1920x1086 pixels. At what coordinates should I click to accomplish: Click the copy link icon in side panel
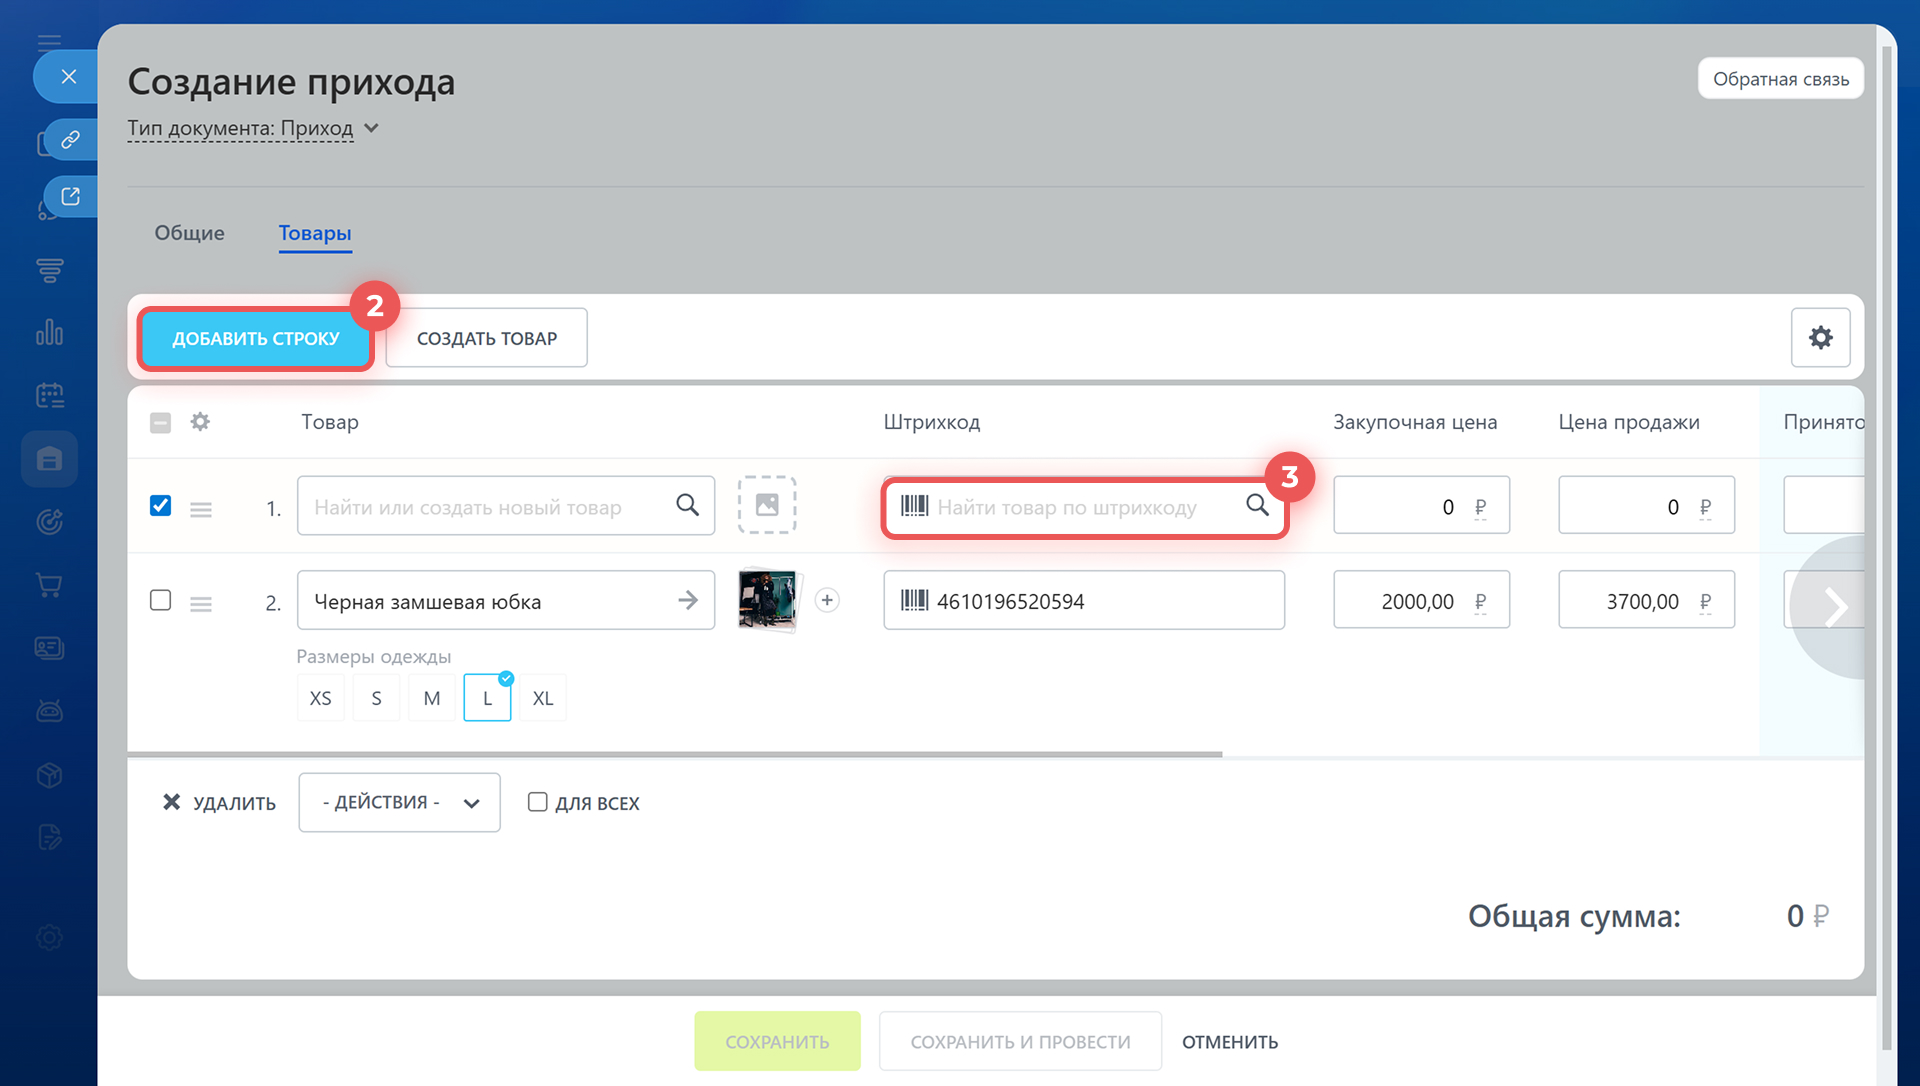point(70,139)
